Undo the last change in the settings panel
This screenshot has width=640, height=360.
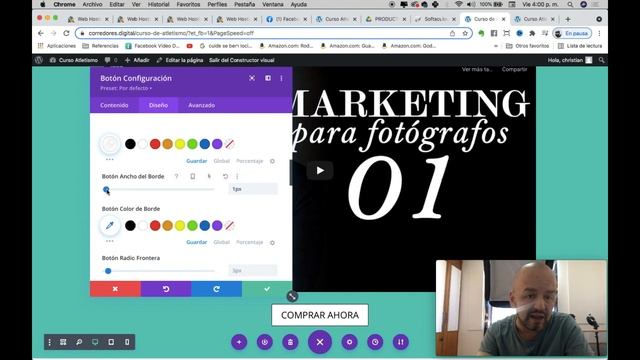point(166,289)
